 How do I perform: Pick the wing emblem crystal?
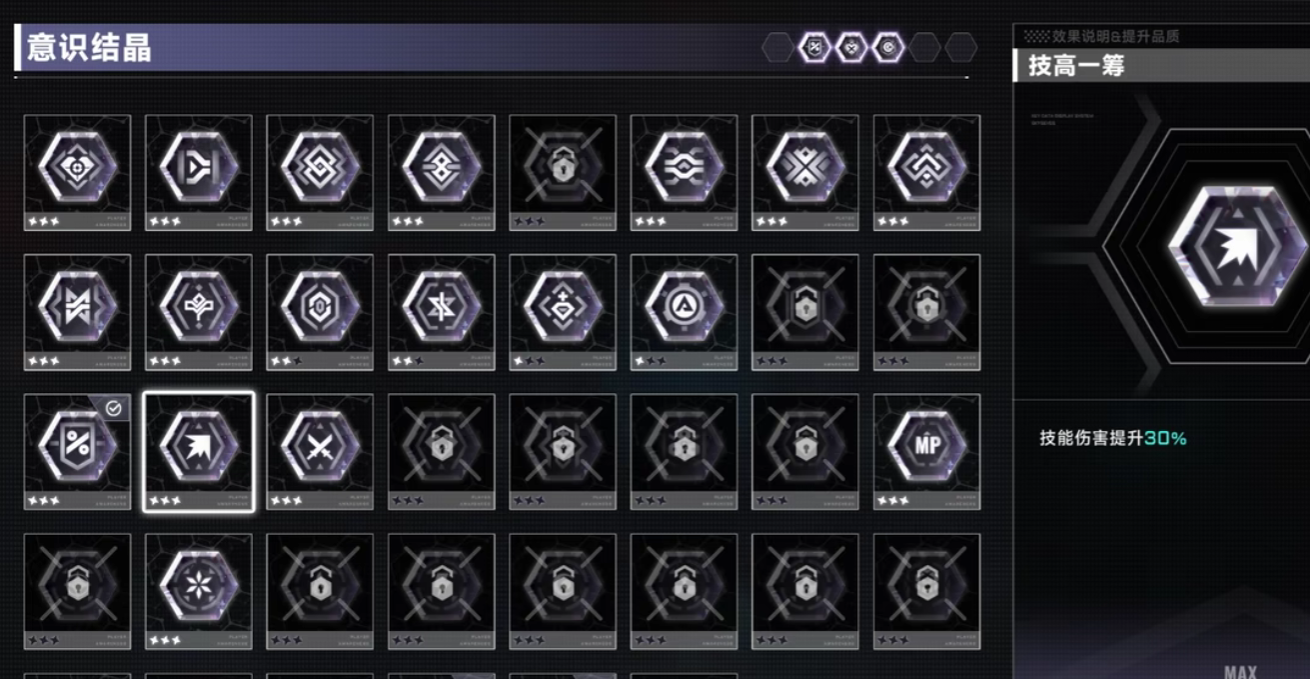point(198,312)
